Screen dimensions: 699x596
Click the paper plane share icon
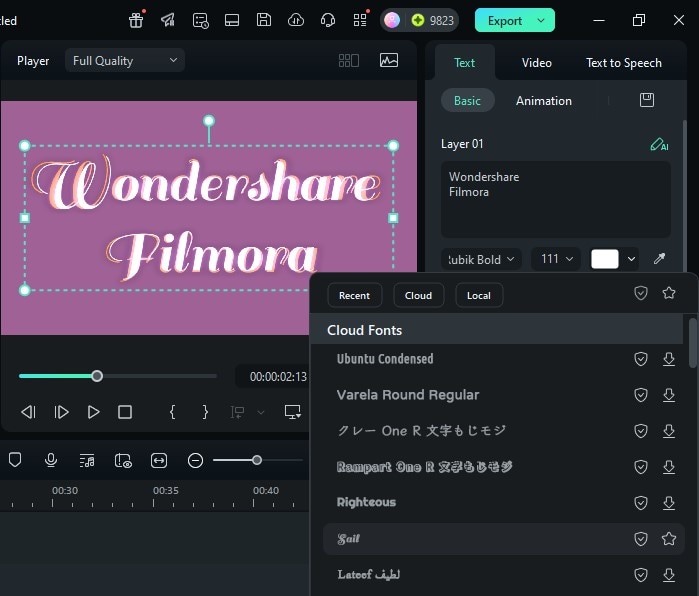click(168, 20)
